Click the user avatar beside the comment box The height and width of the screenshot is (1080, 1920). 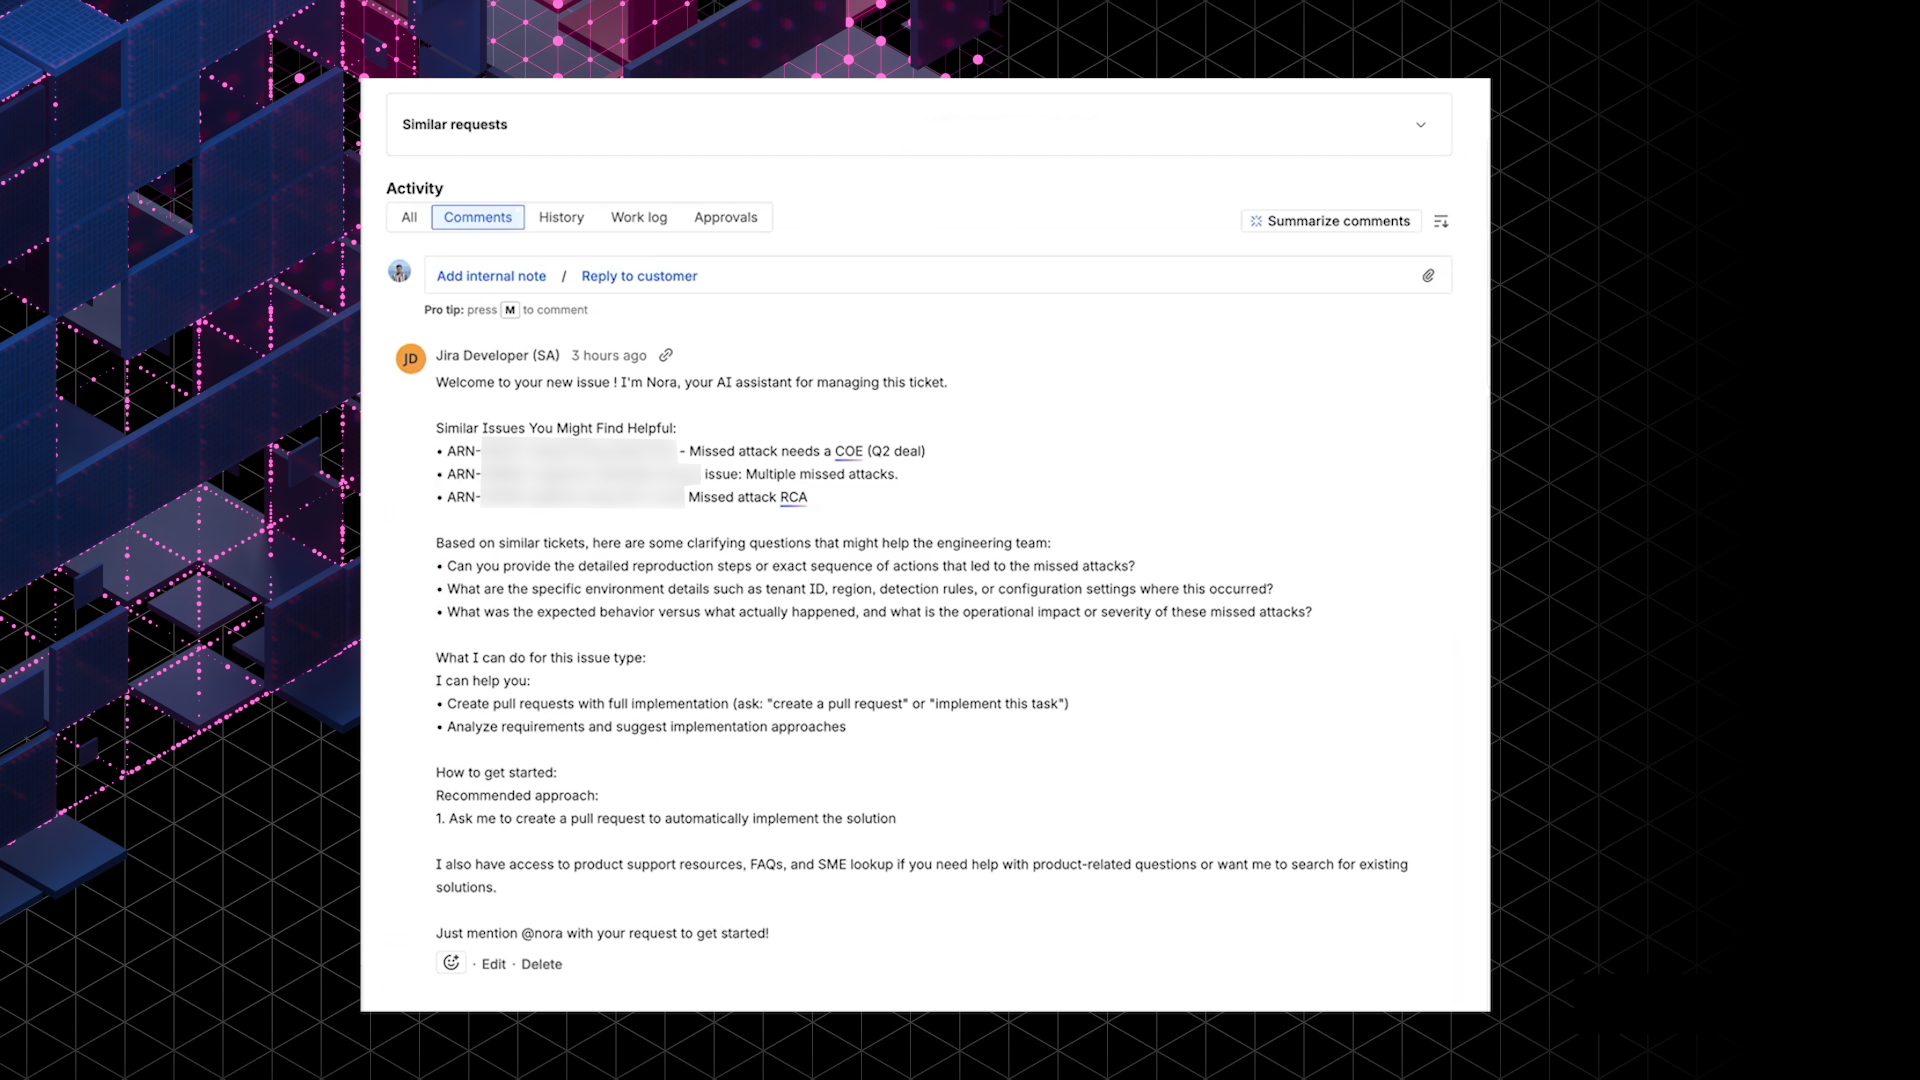[399, 271]
